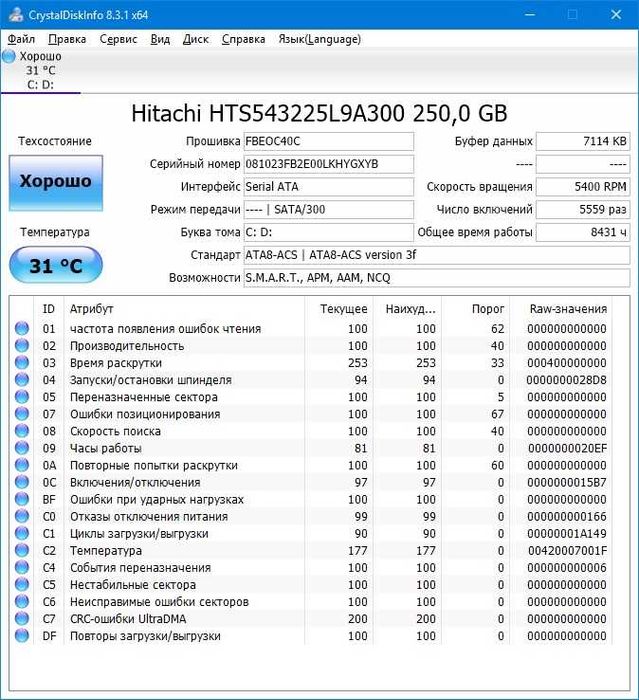This screenshot has width=639, height=700.
Task: Click the Общее время работы value 8431 ч
Action: [583, 232]
